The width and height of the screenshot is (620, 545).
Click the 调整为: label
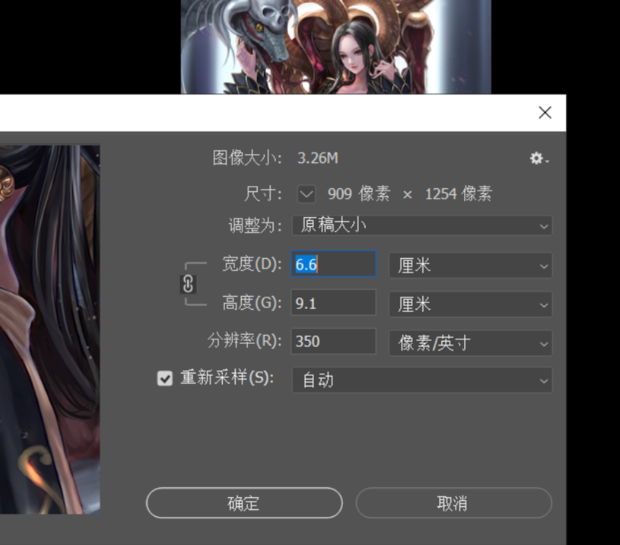255,226
